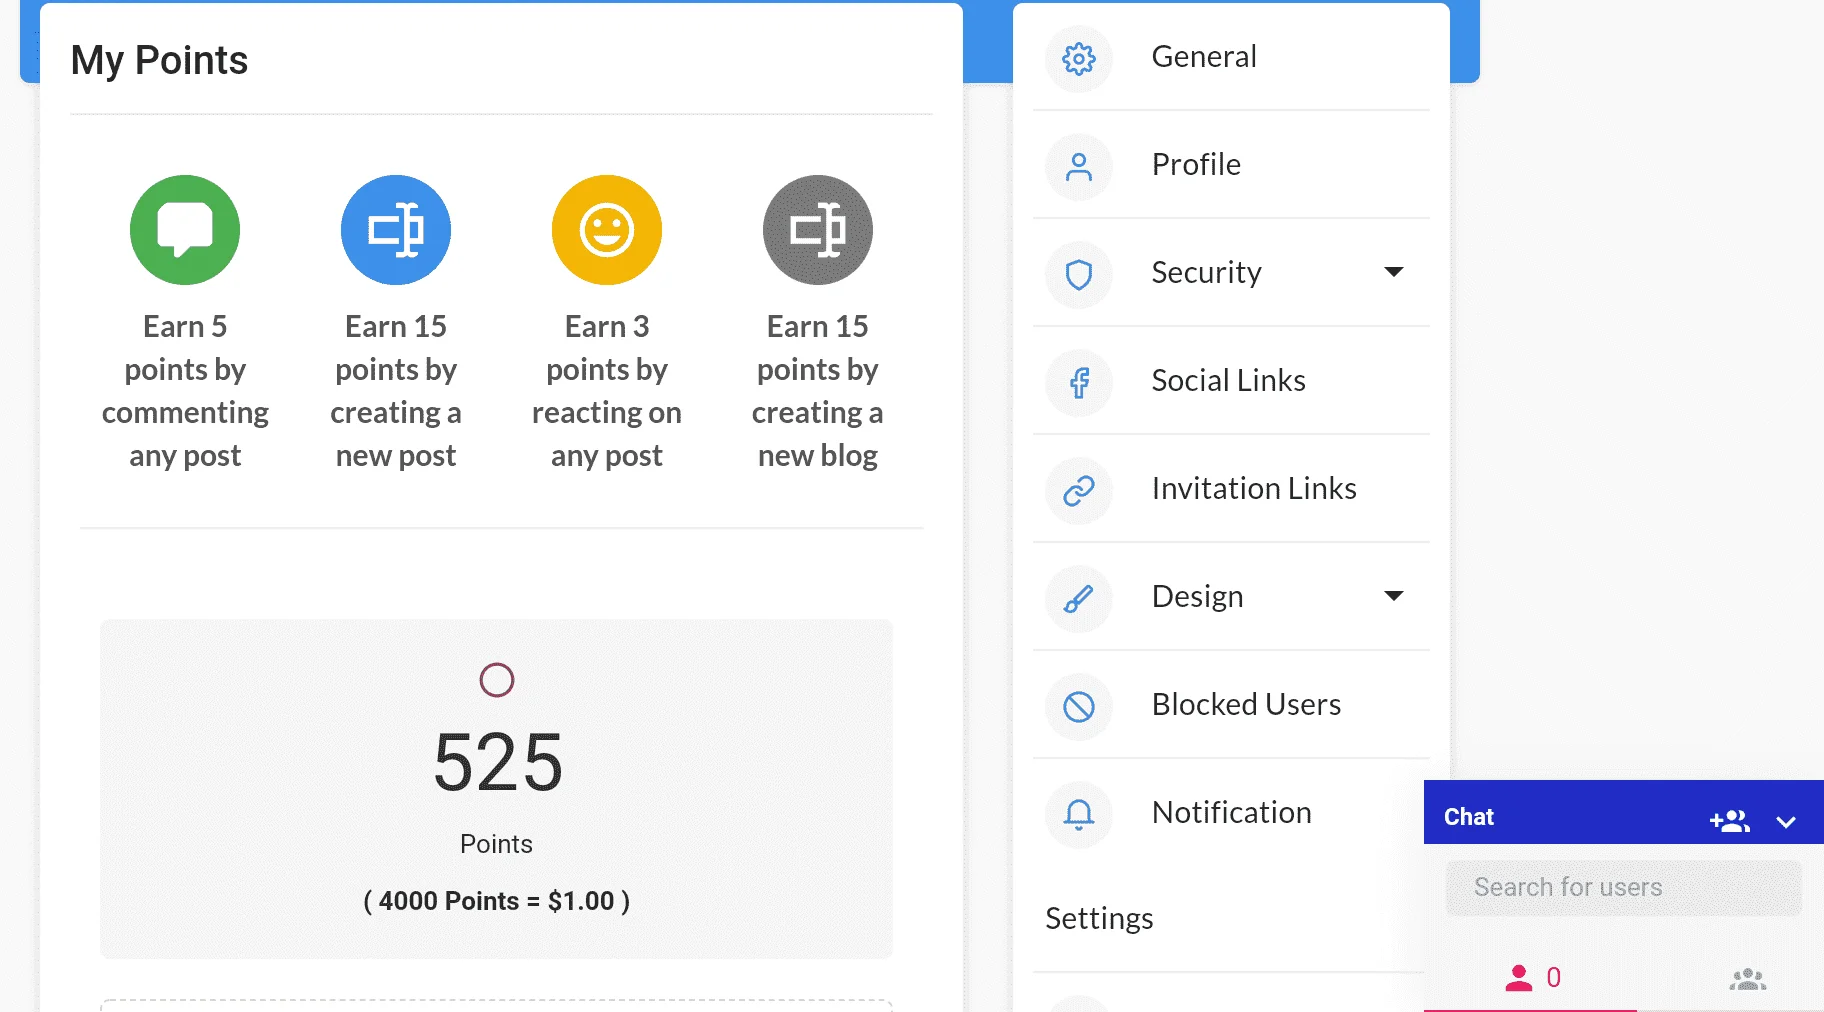Go to Social Links settings

(x=1231, y=381)
